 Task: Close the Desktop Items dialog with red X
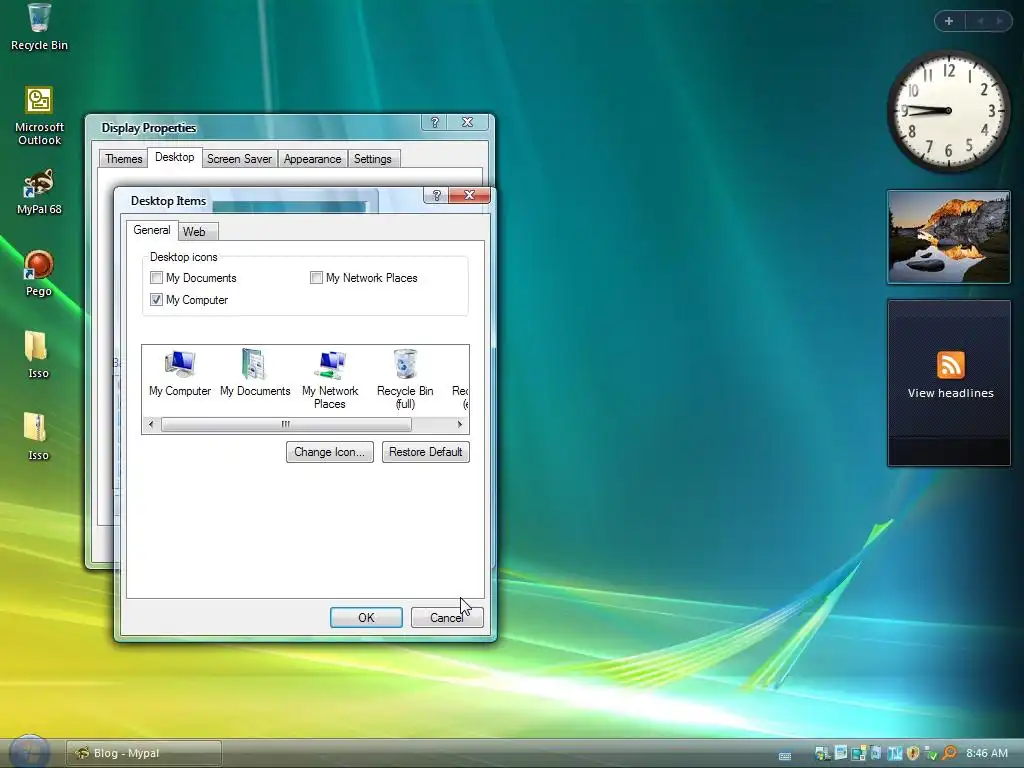(469, 195)
